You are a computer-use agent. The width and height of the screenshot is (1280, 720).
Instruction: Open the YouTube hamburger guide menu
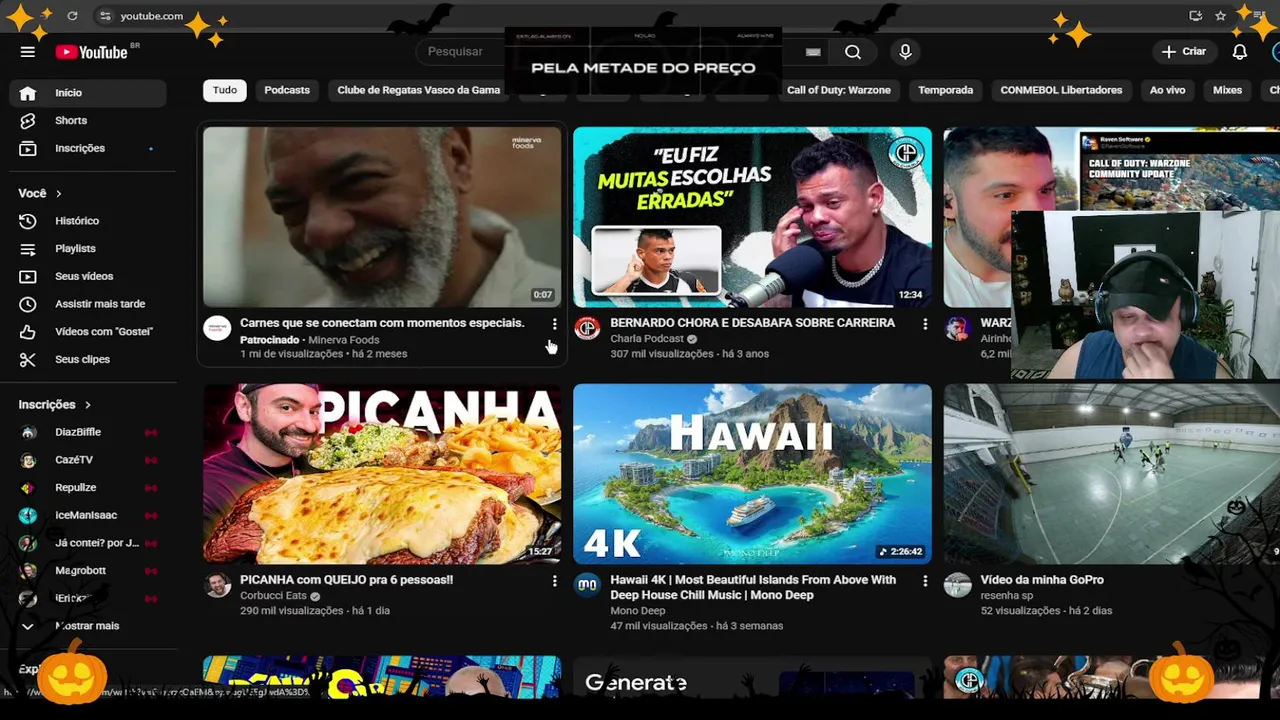pos(28,52)
